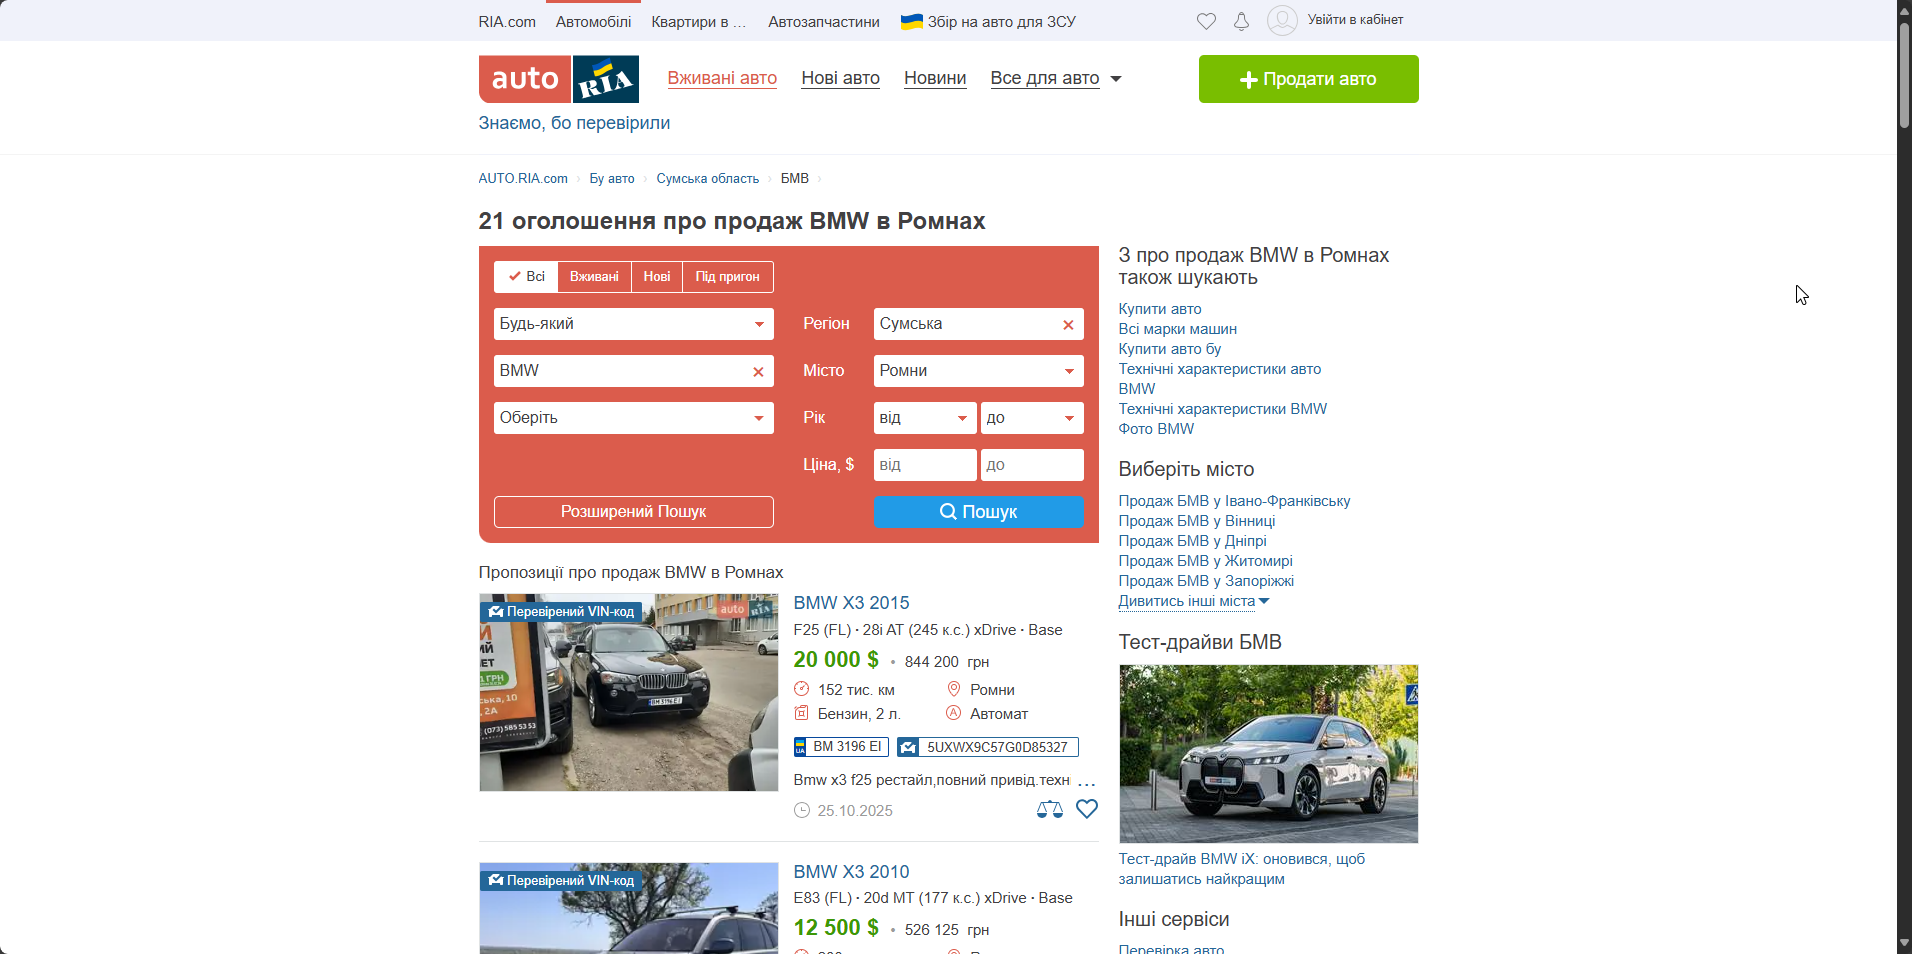
Task: Click the minimum price 'від' field
Action: tap(925, 465)
